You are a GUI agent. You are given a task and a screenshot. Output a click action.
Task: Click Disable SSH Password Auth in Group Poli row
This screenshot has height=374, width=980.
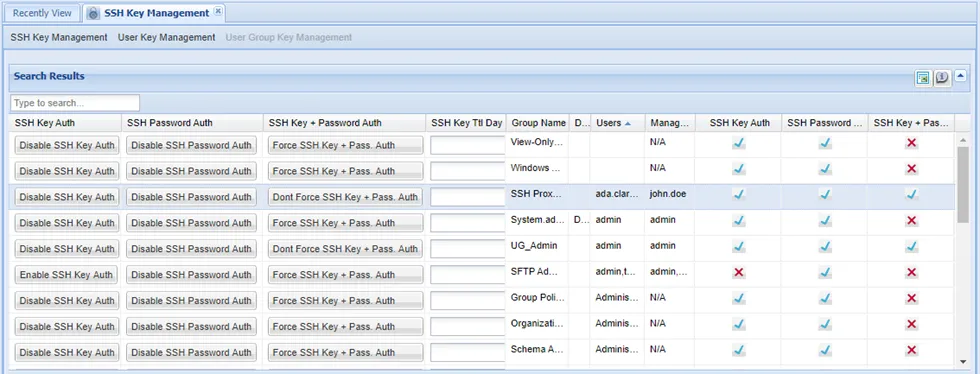click(x=191, y=301)
